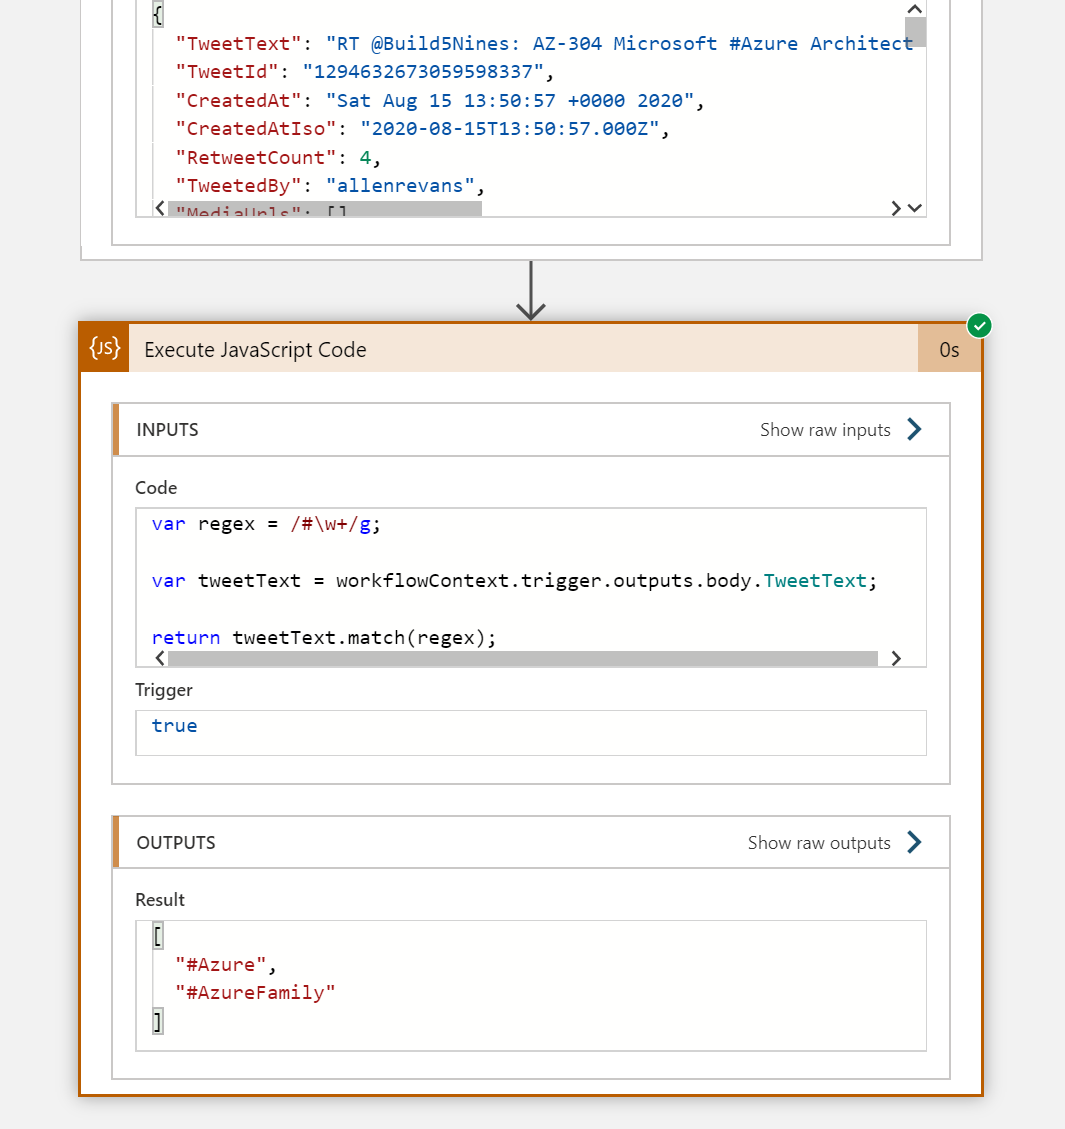Click the Show raw outputs link

(x=819, y=842)
